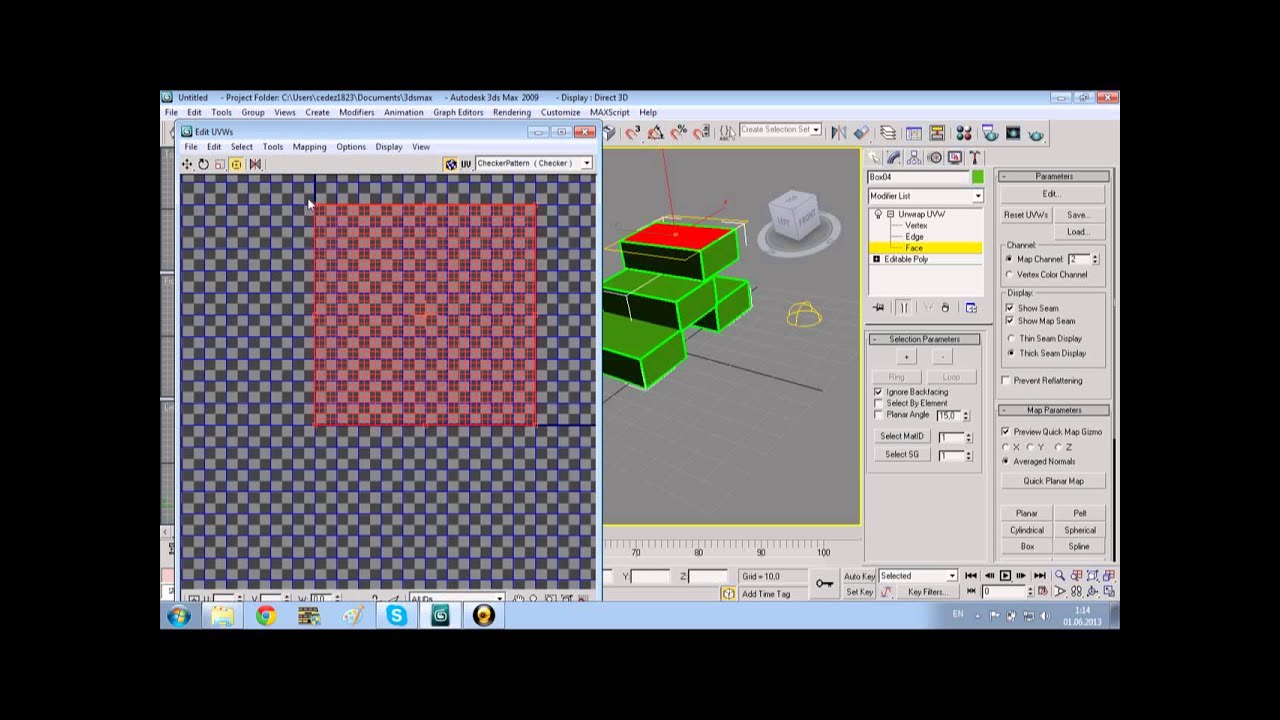The width and height of the screenshot is (1280, 720).
Task: Open the Mapping menu in Edit UVWs
Action: (309, 147)
